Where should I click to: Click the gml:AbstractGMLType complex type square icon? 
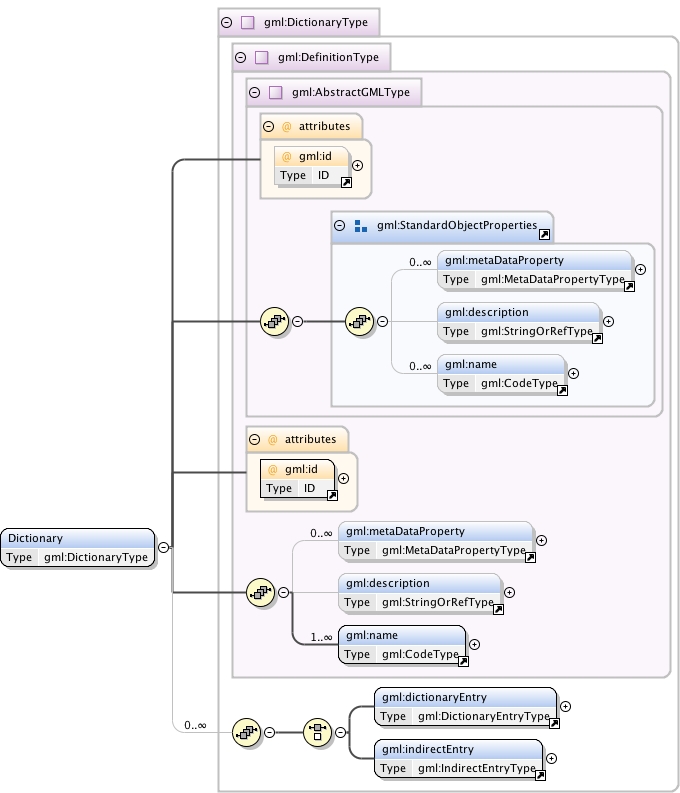click(x=276, y=92)
